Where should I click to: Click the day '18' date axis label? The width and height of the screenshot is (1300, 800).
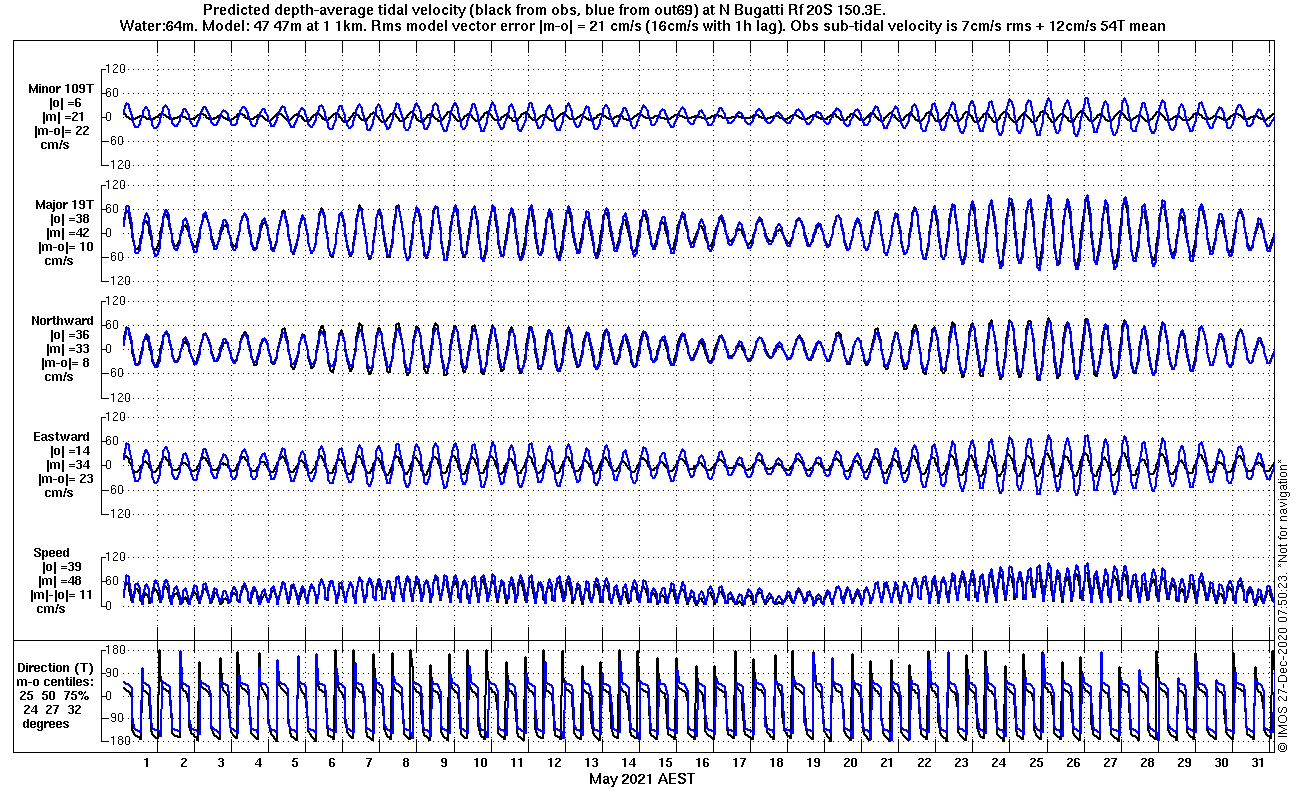776,763
